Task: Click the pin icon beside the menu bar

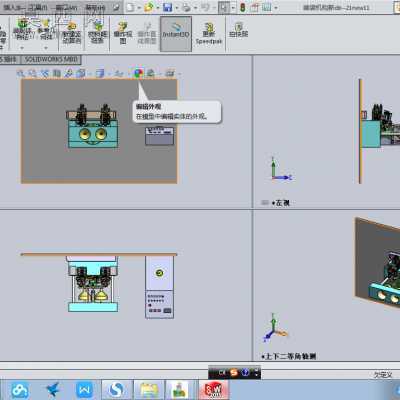Action: tap(116, 7)
